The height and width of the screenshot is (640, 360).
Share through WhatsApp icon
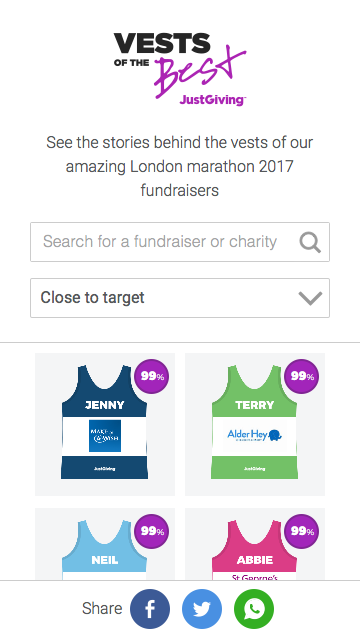point(254,609)
